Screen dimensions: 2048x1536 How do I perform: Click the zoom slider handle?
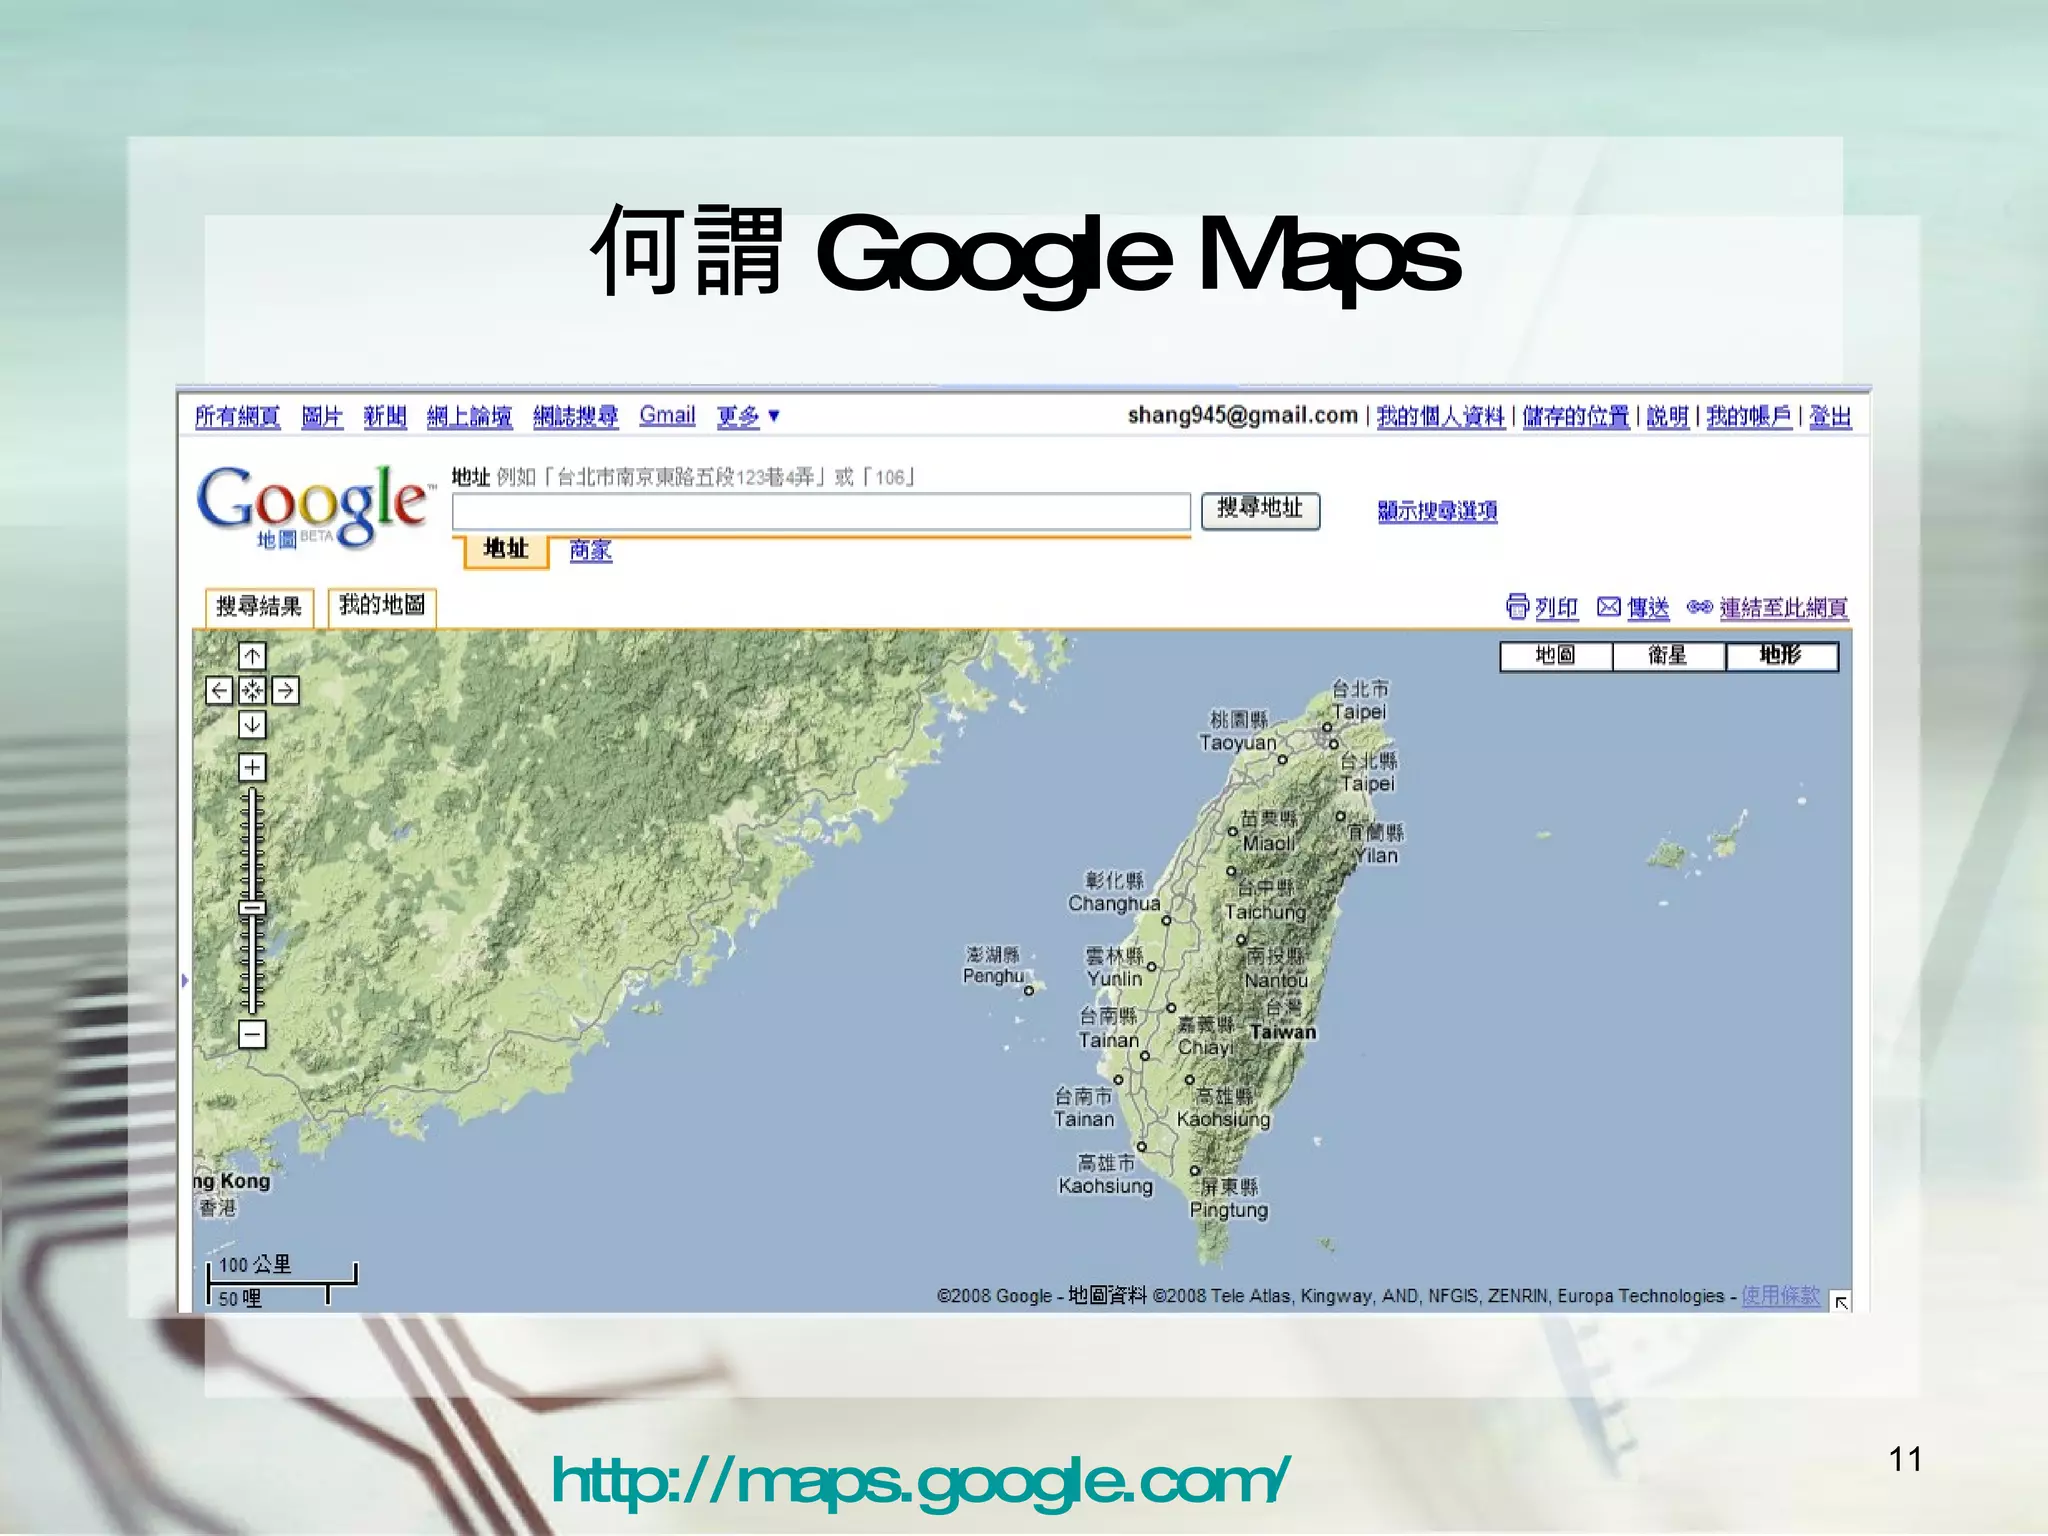click(x=252, y=908)
